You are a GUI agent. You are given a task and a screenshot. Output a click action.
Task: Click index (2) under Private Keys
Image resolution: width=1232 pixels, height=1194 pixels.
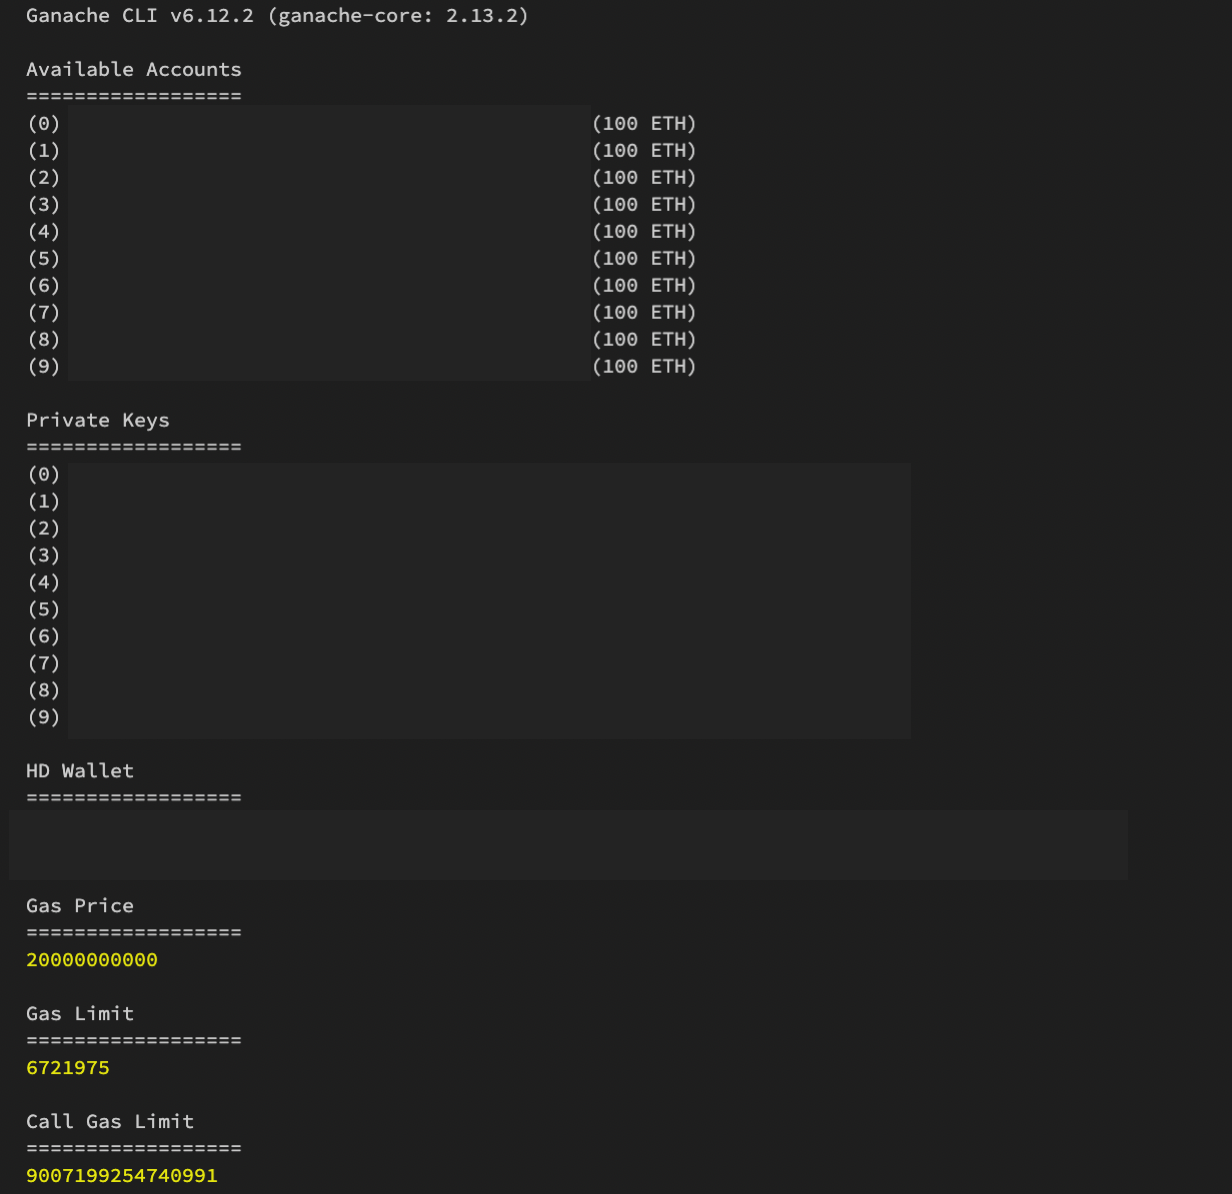pos(44,528)
